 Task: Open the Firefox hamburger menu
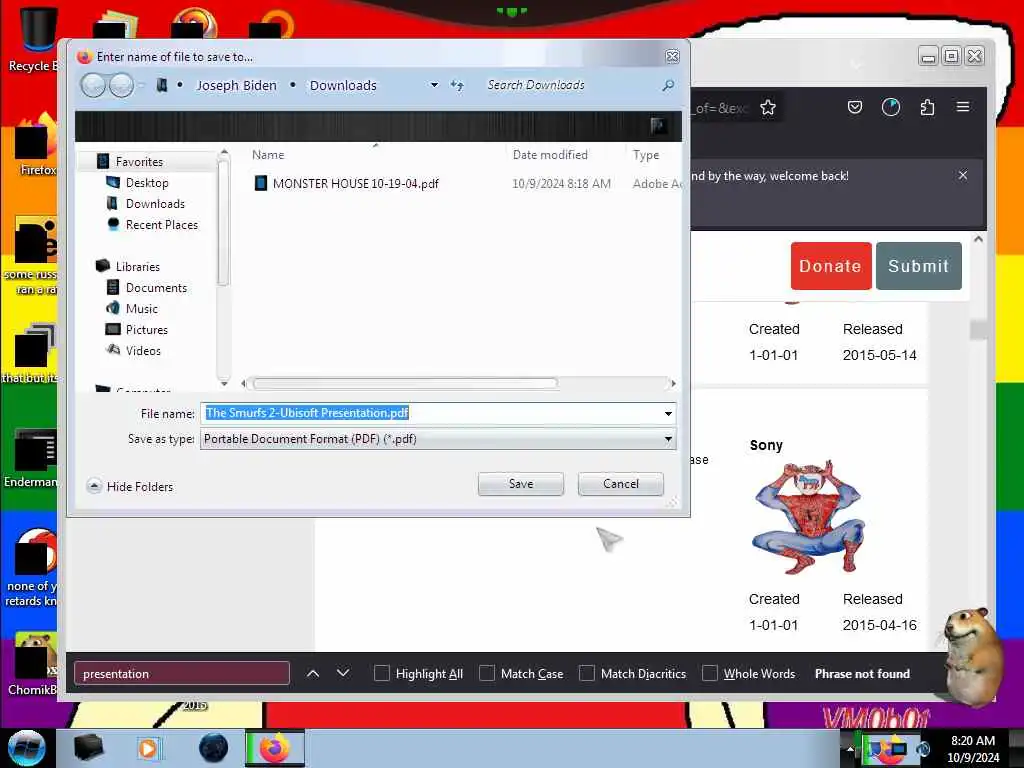(x=963, y=106)
